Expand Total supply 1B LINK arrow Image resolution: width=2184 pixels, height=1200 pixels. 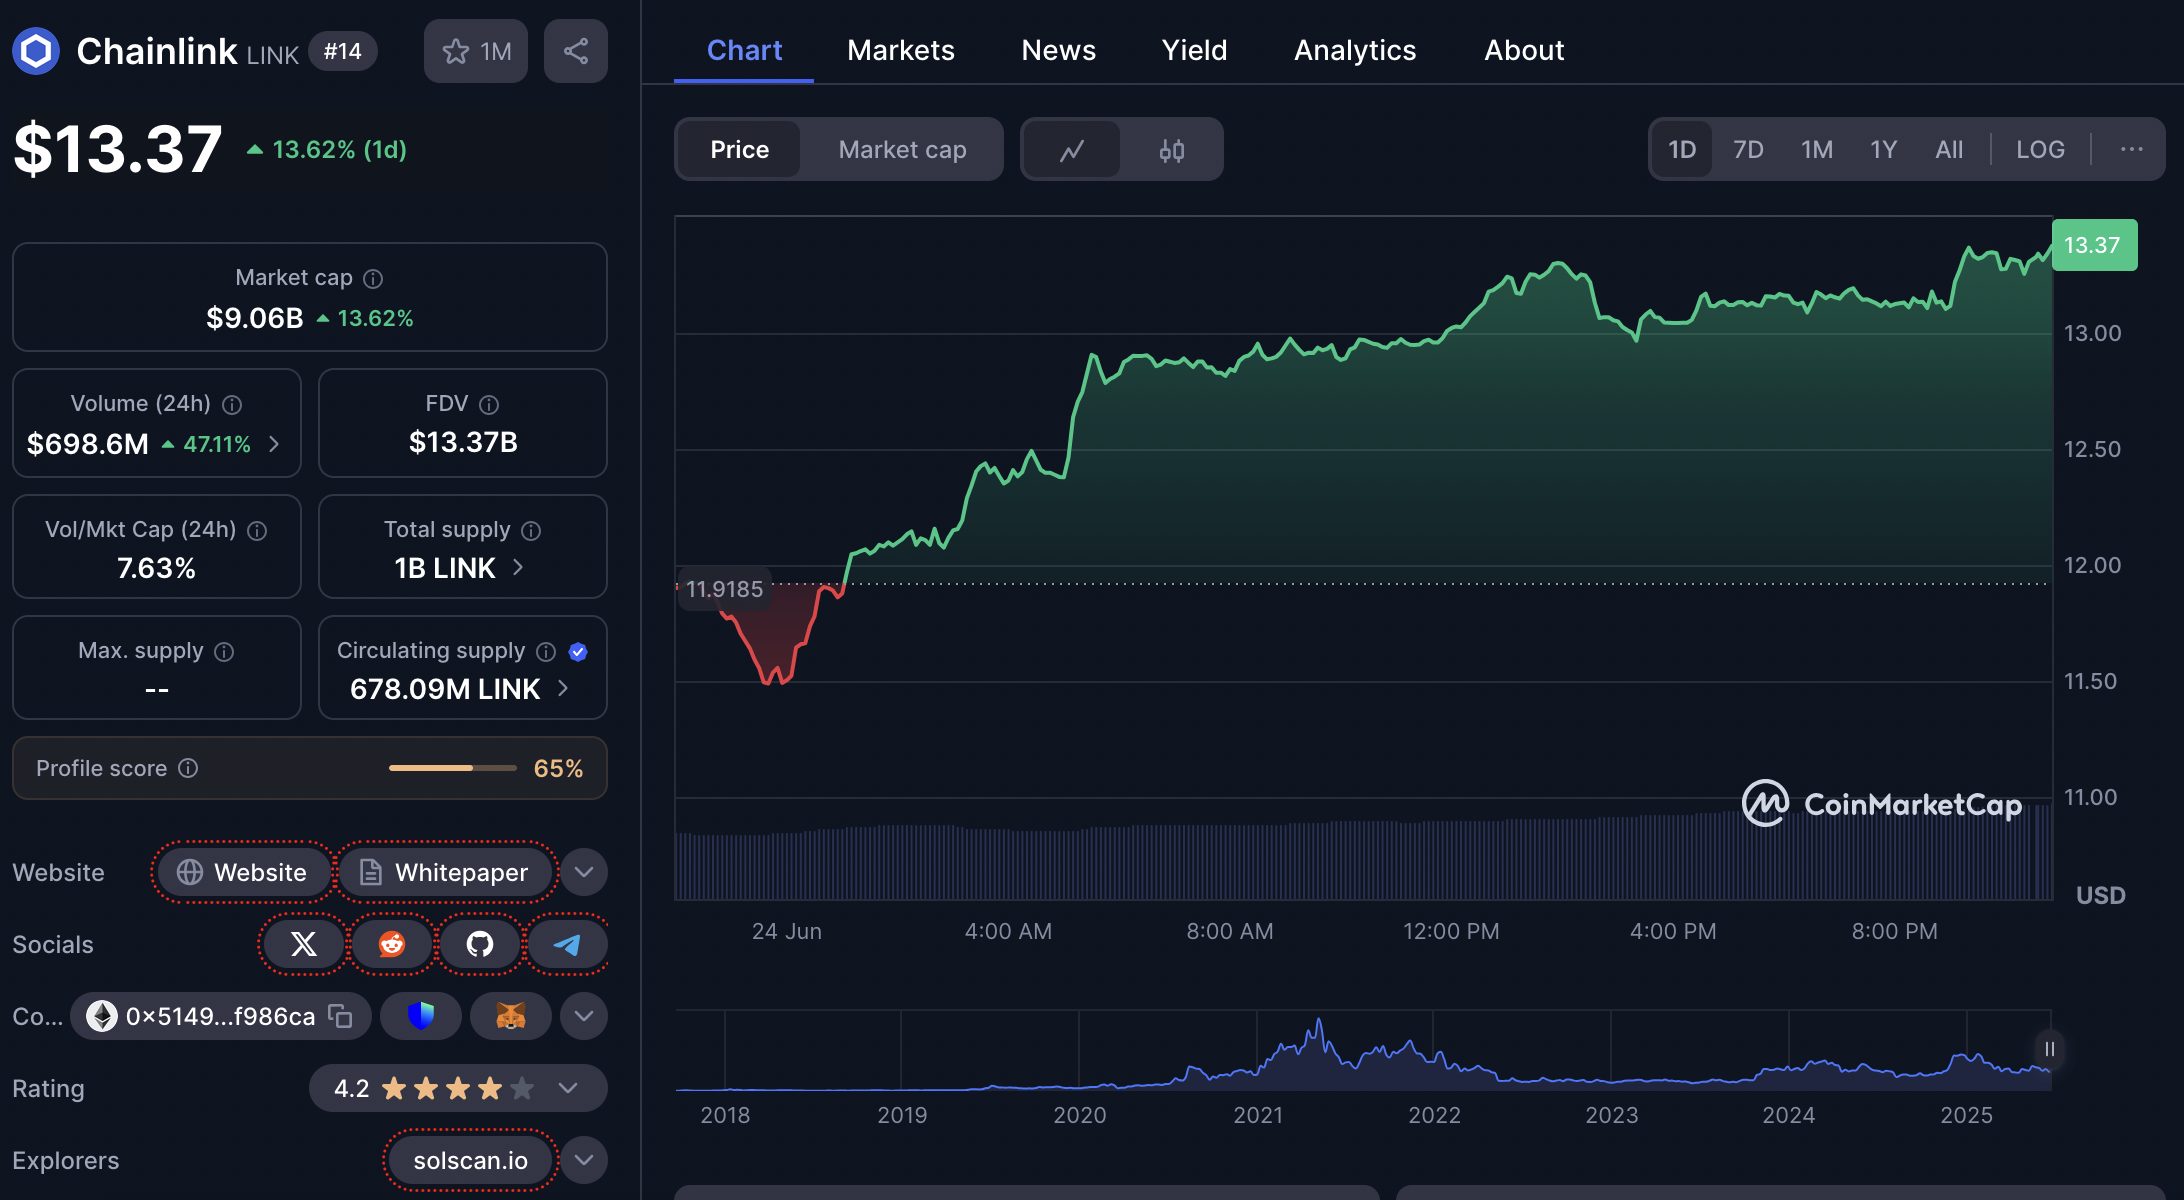click(518, 567)
